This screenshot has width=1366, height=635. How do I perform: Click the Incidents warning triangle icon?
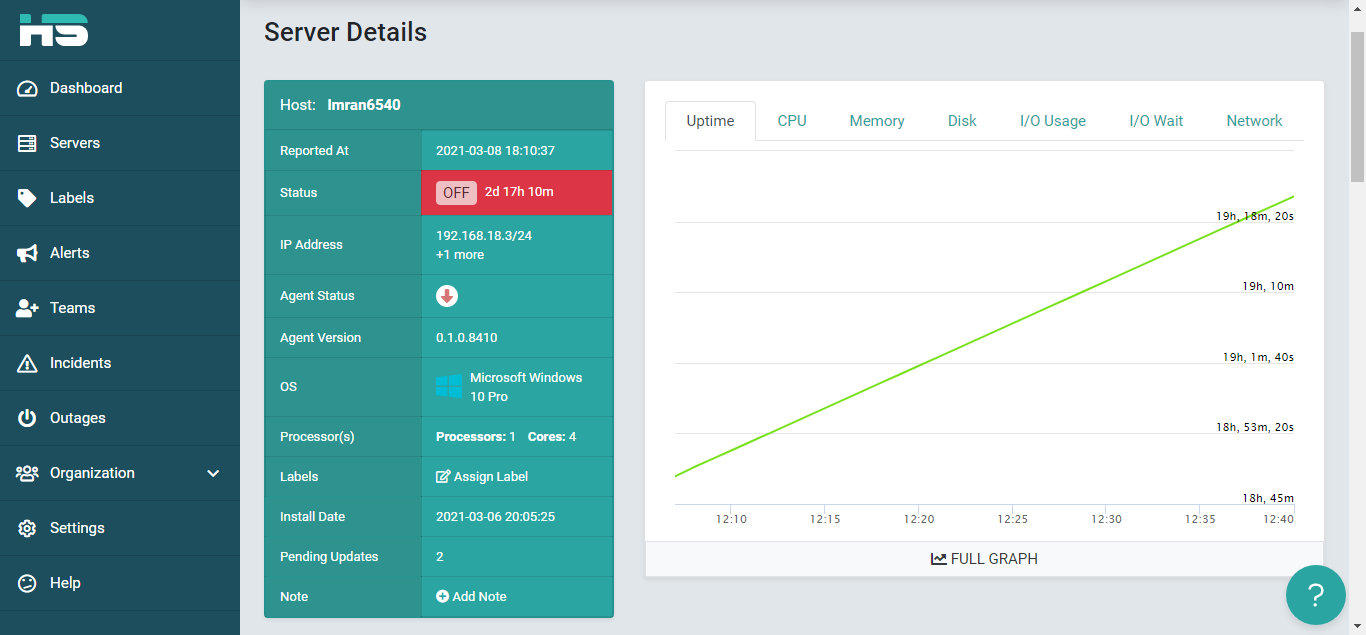click(27, 363)
